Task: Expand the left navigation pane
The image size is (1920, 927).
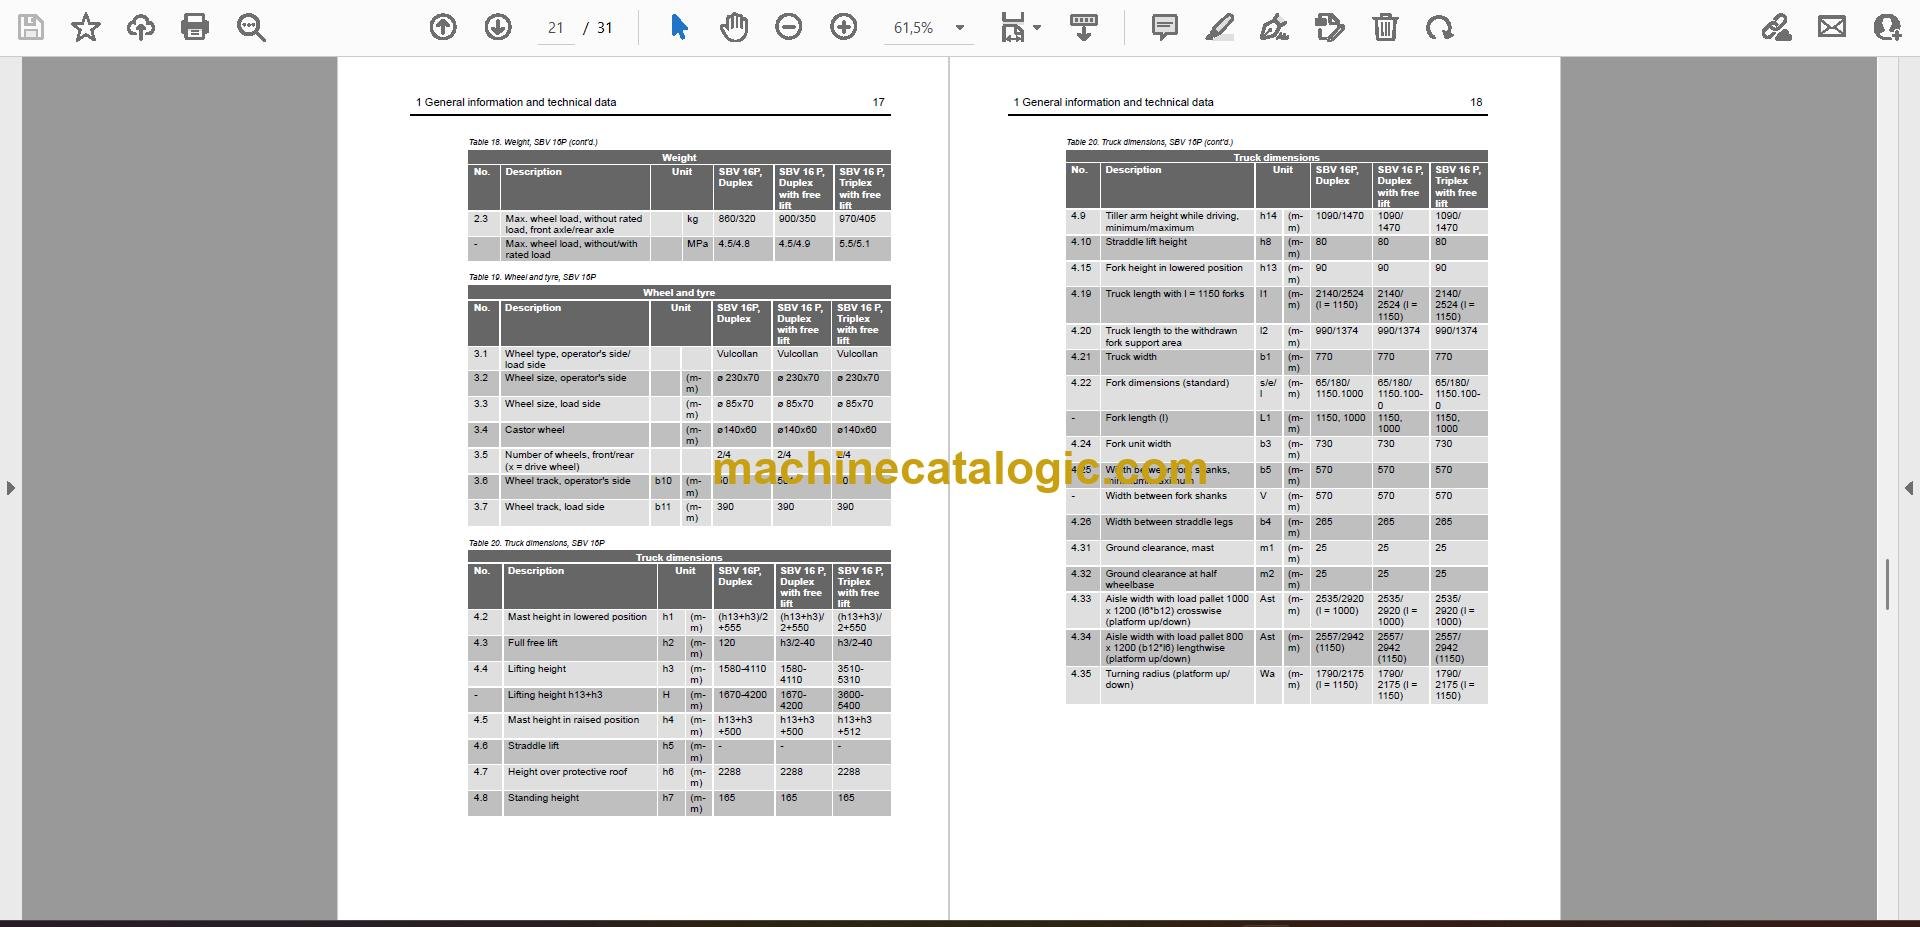Action: (10, 488)
